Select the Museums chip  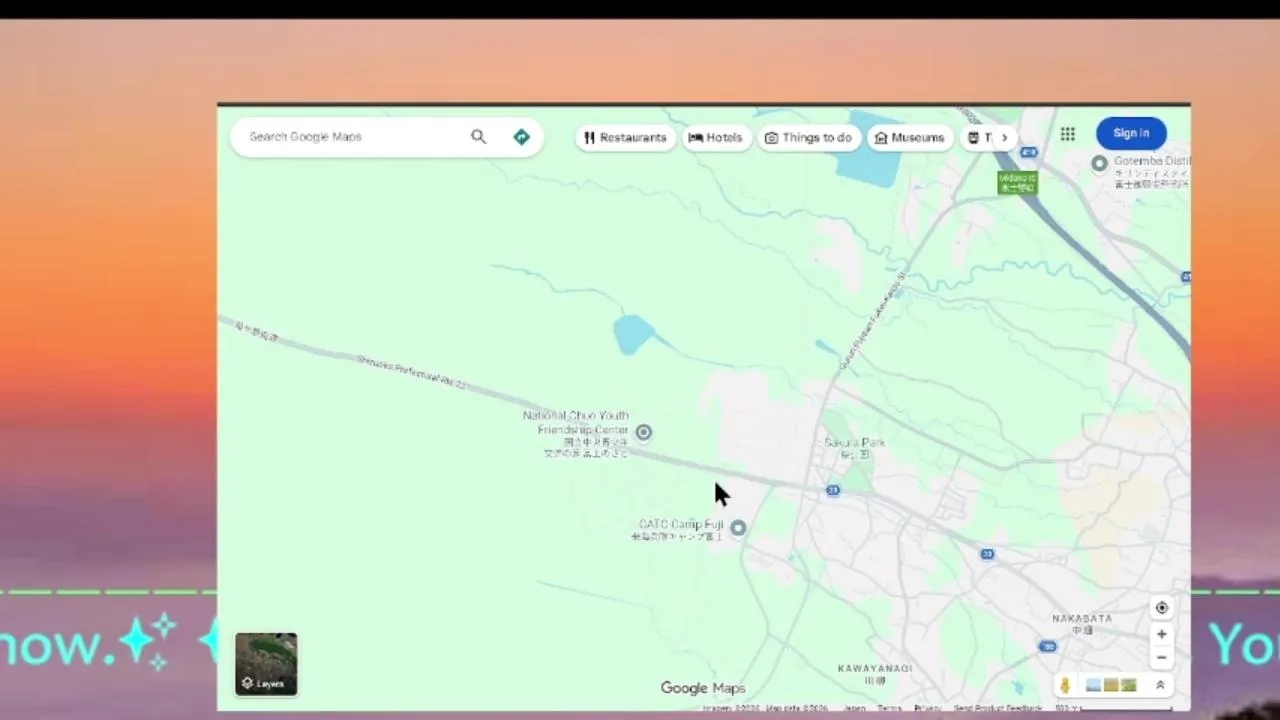pyautogui.click(x=909, y=138)
